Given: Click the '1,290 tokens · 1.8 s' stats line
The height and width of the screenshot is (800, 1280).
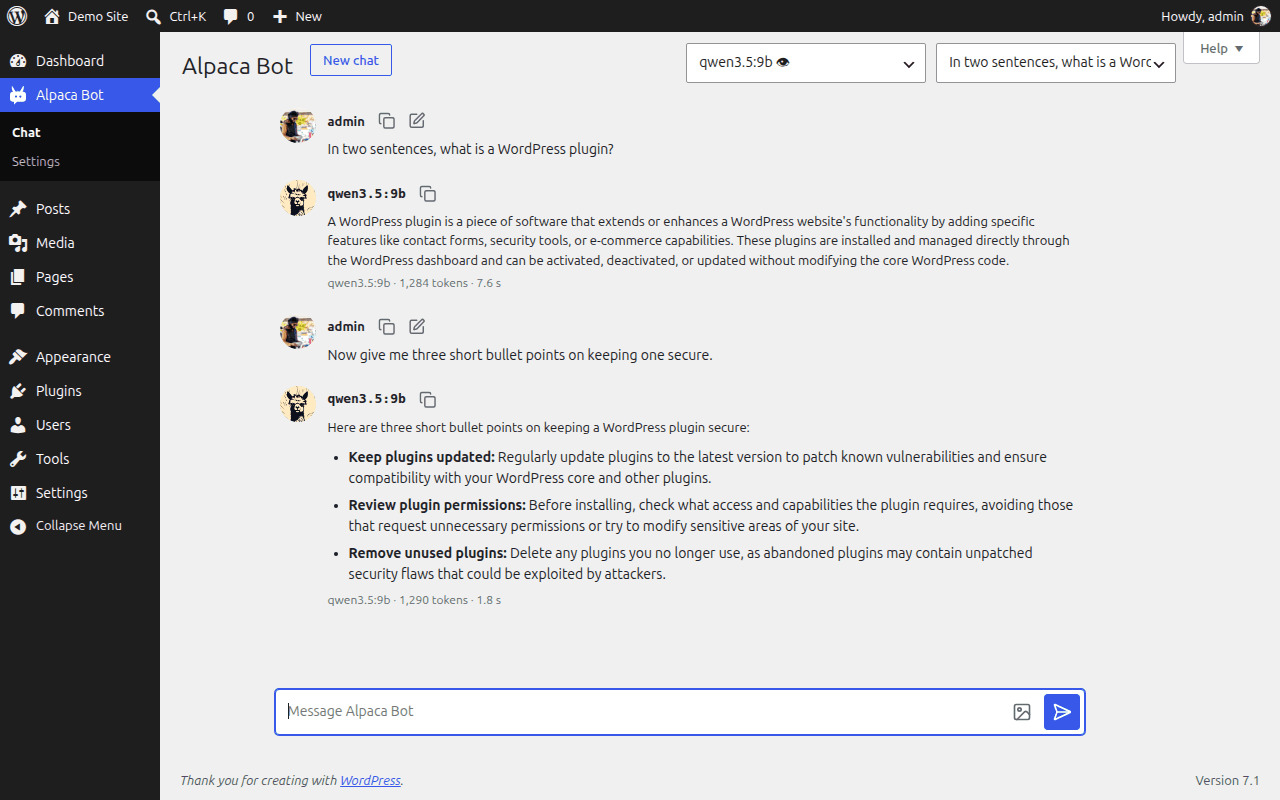Looking at the screenshot, I should 414,600.
